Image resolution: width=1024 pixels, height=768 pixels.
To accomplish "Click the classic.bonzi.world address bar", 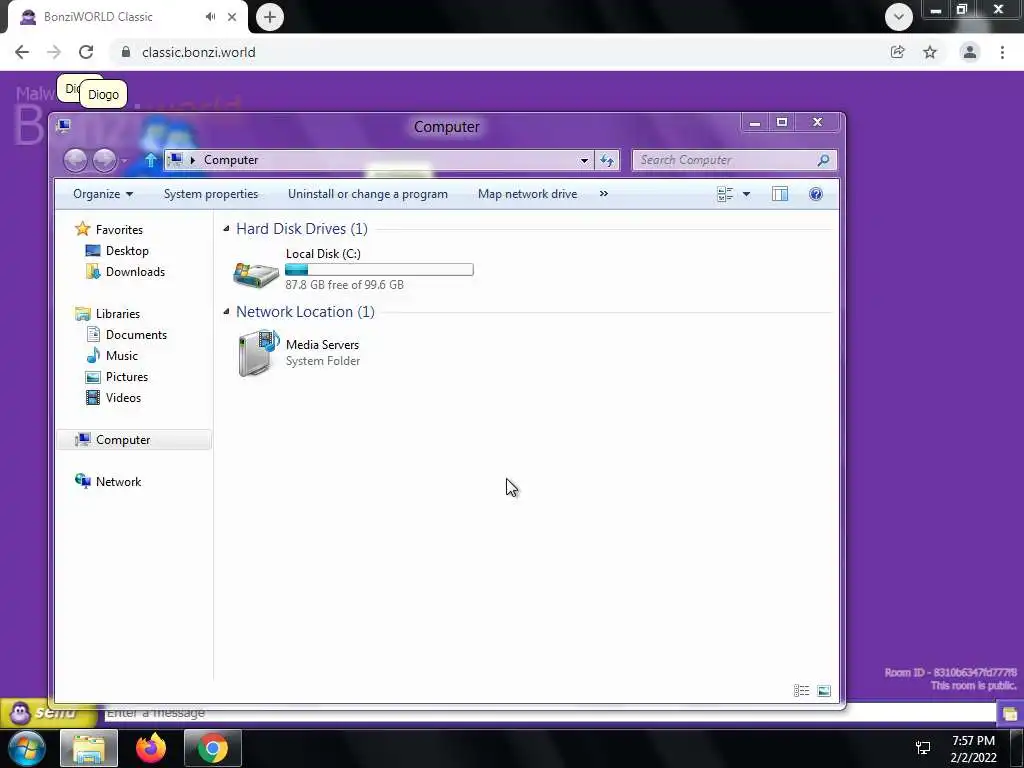I will tap(496, 52).
